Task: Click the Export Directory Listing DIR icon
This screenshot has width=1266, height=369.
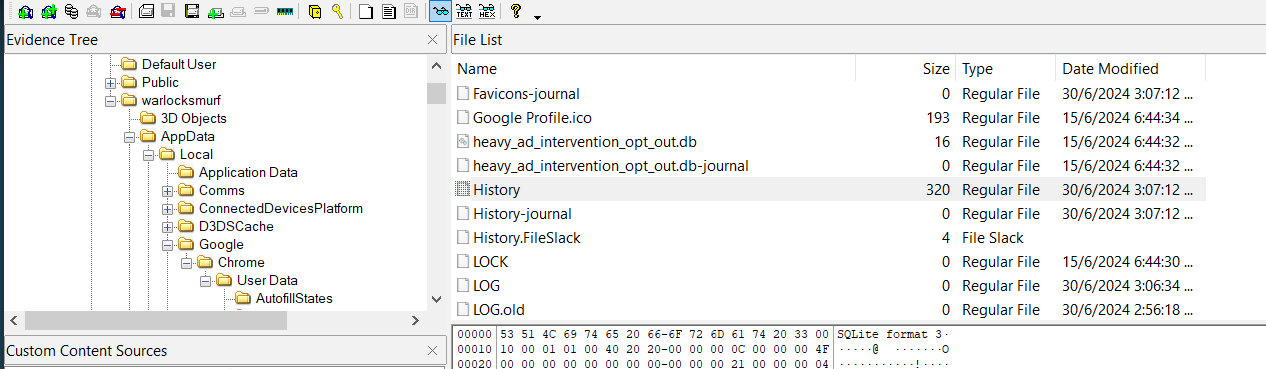Action: [x=411, y=12]
